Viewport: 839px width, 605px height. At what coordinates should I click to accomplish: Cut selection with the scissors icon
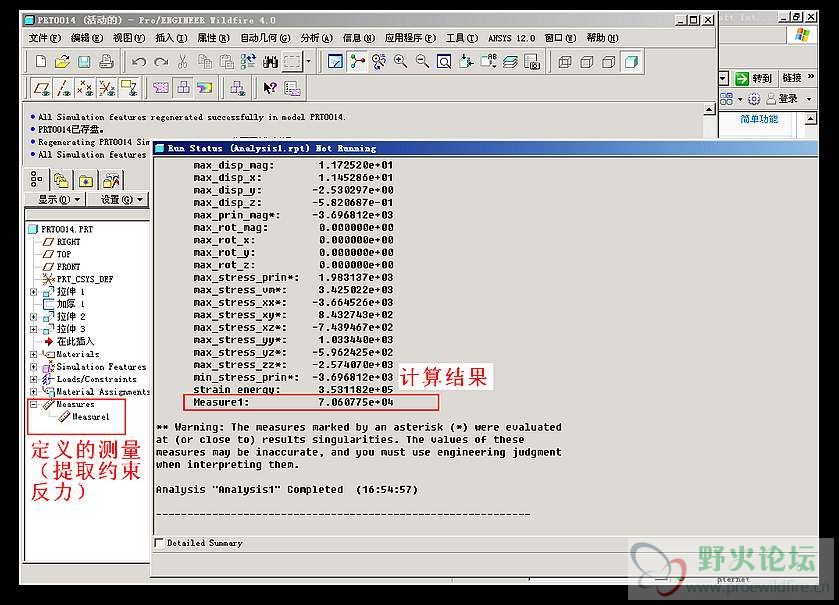point(182,62)
